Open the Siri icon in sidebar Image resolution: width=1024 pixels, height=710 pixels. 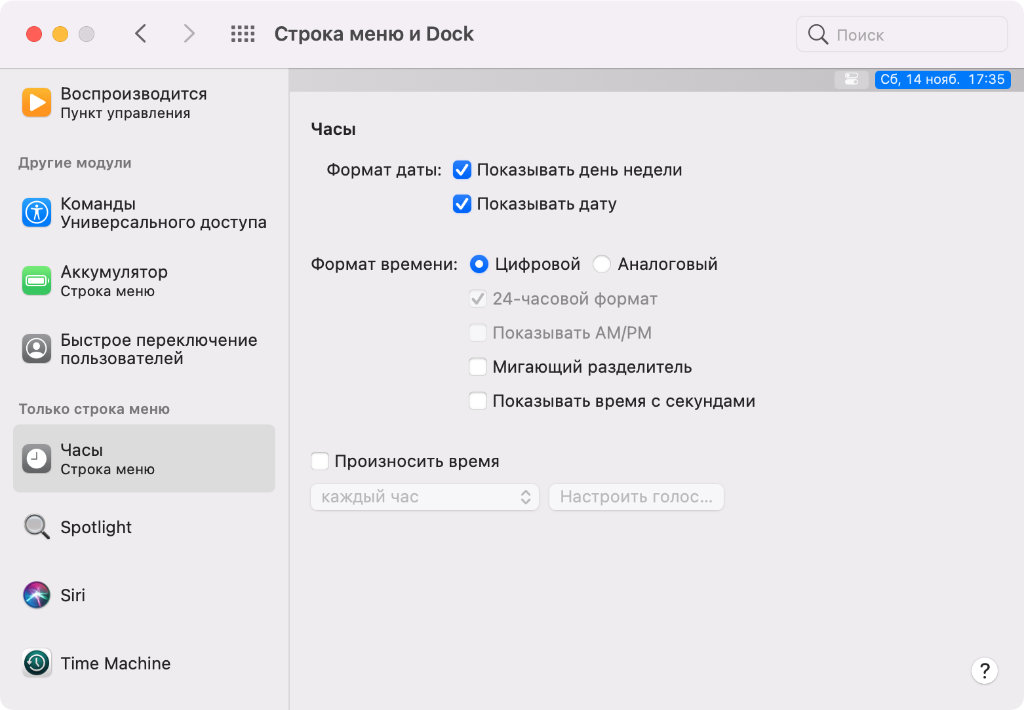pos(37,595)
